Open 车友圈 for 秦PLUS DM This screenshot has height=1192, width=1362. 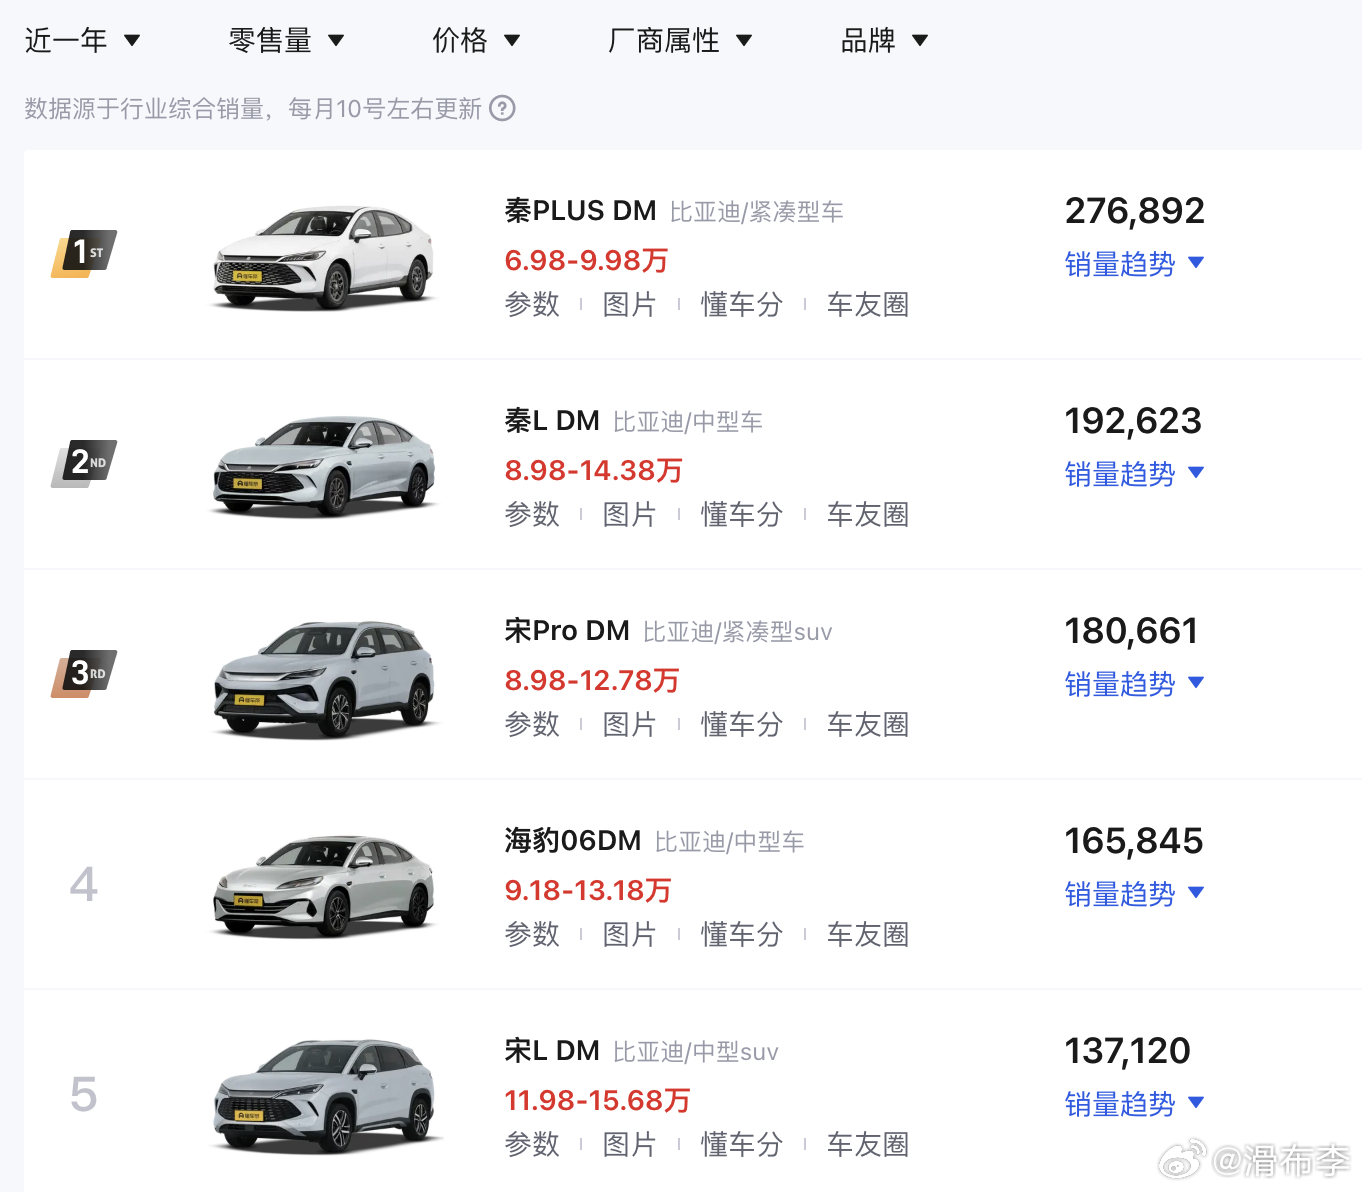(x=867, y=305)
